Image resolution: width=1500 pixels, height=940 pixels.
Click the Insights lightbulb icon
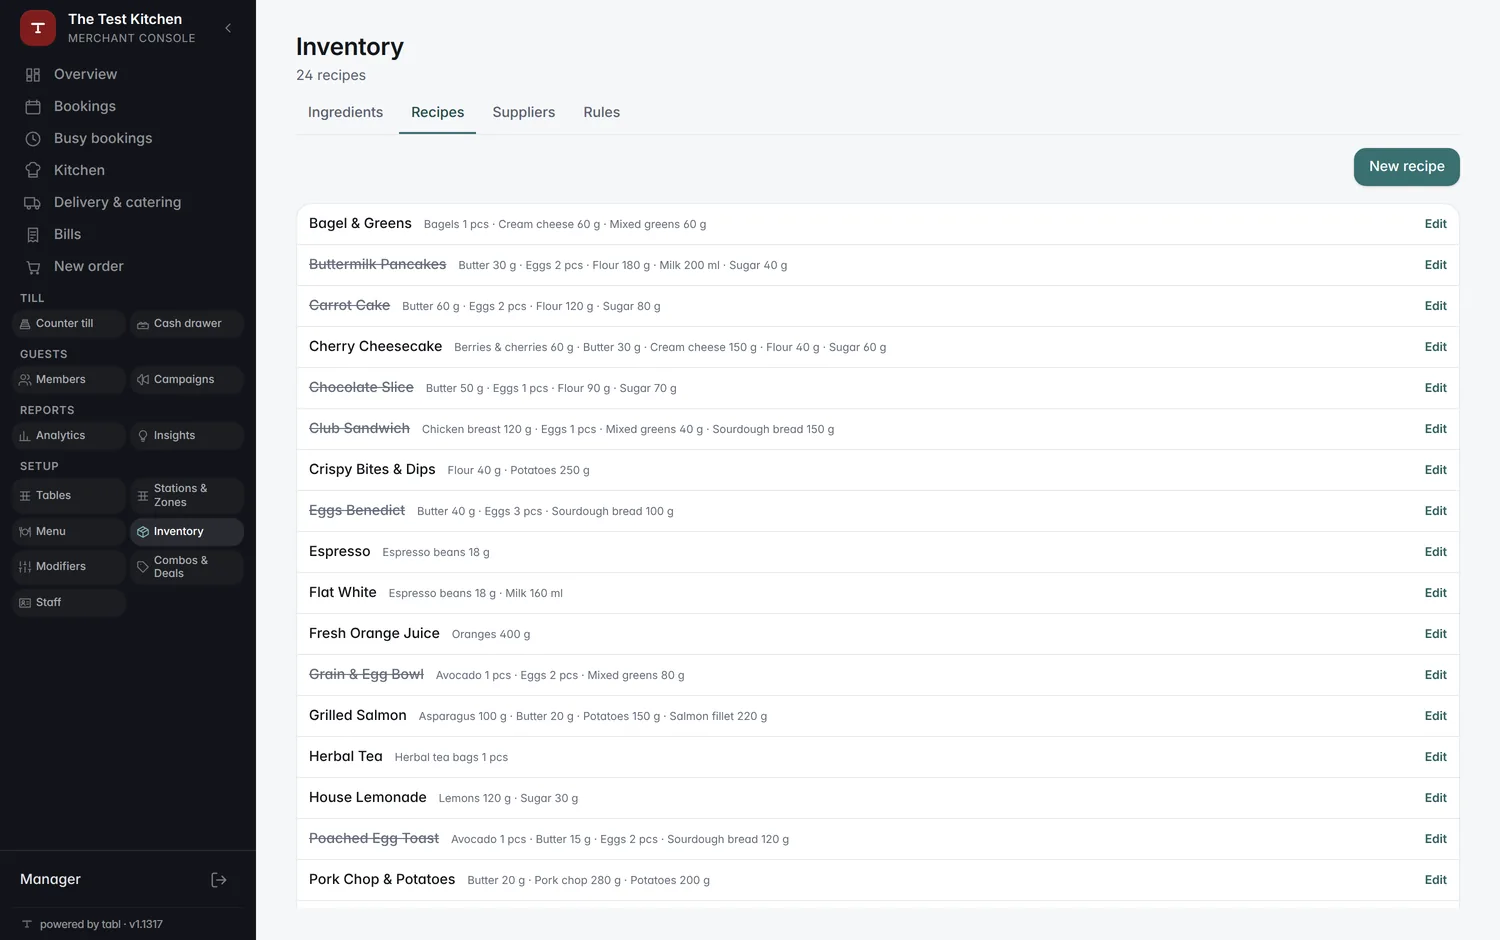coord(143,436)
